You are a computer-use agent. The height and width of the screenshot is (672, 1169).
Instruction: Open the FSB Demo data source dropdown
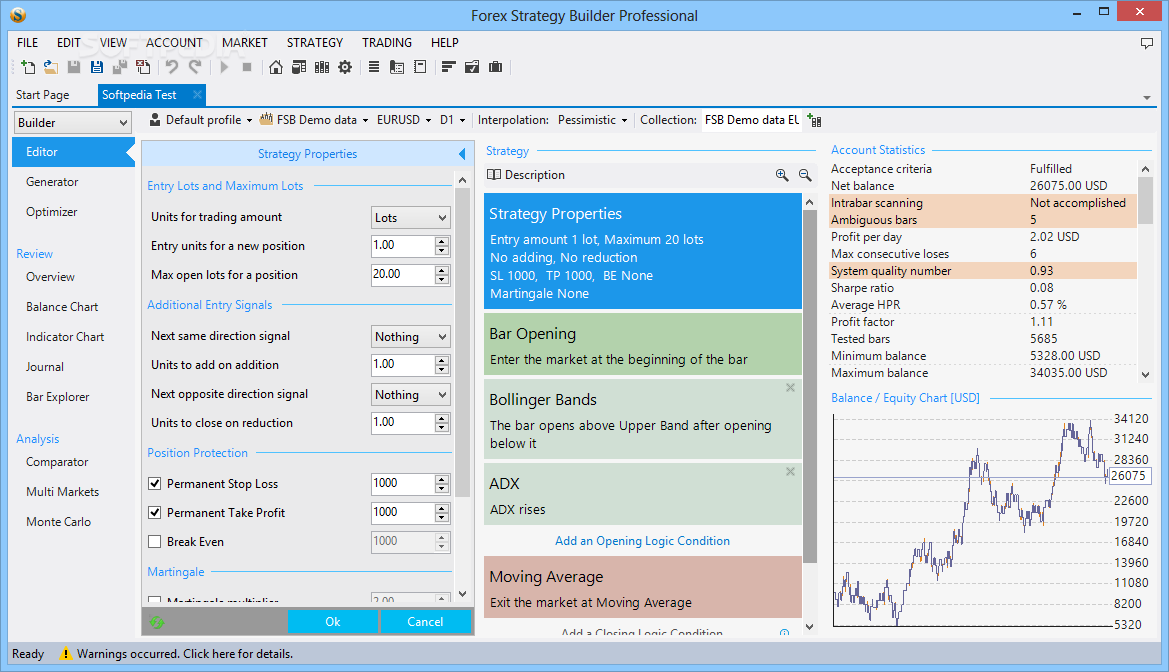tap(314, 120)
